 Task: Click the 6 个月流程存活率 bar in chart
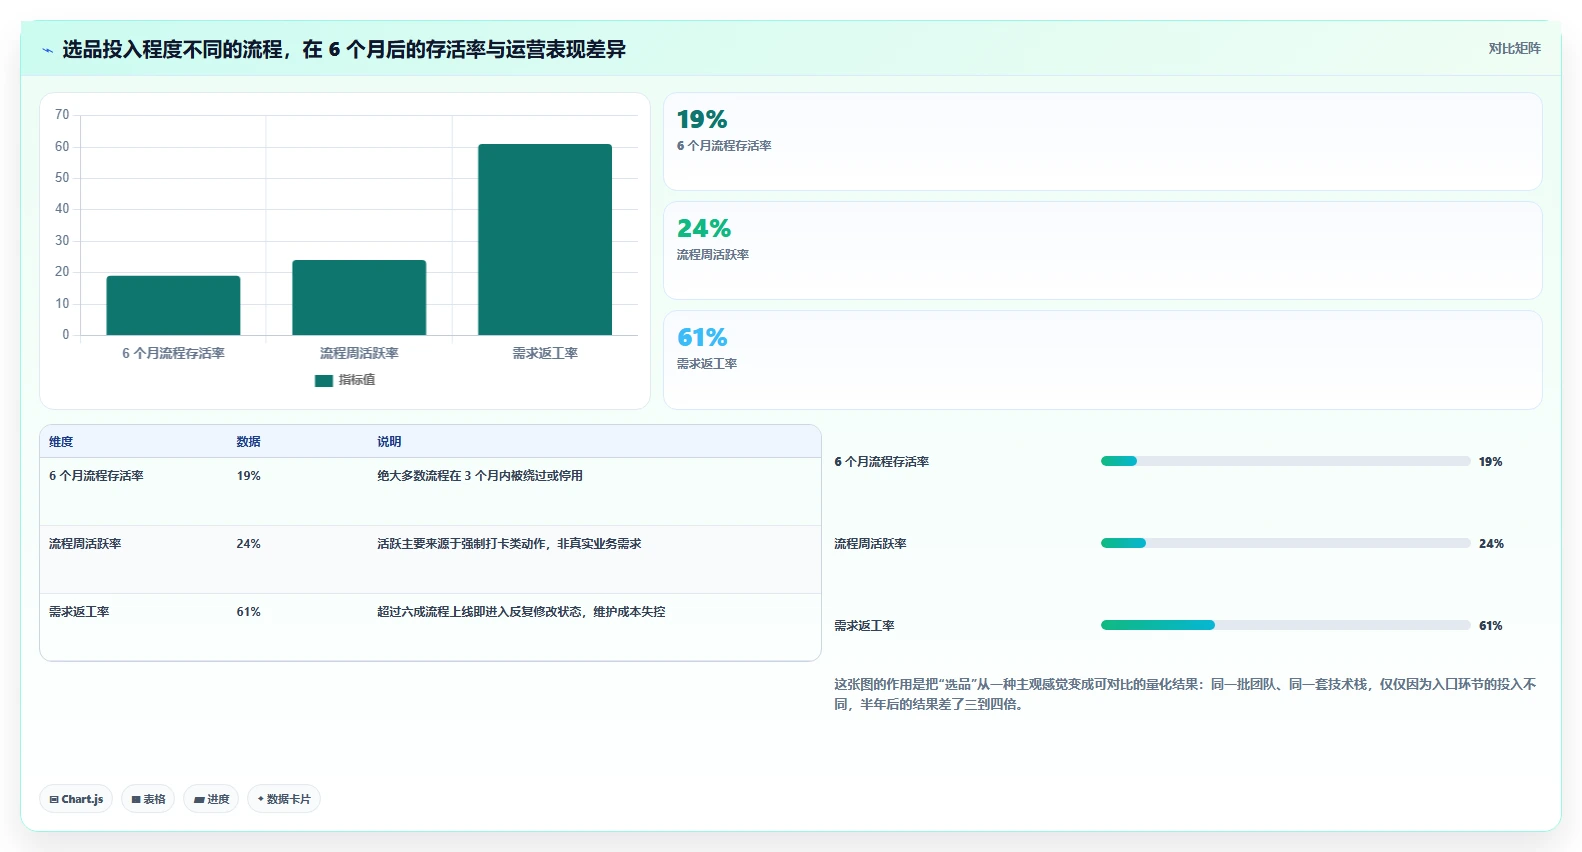(x=173, y=305)
